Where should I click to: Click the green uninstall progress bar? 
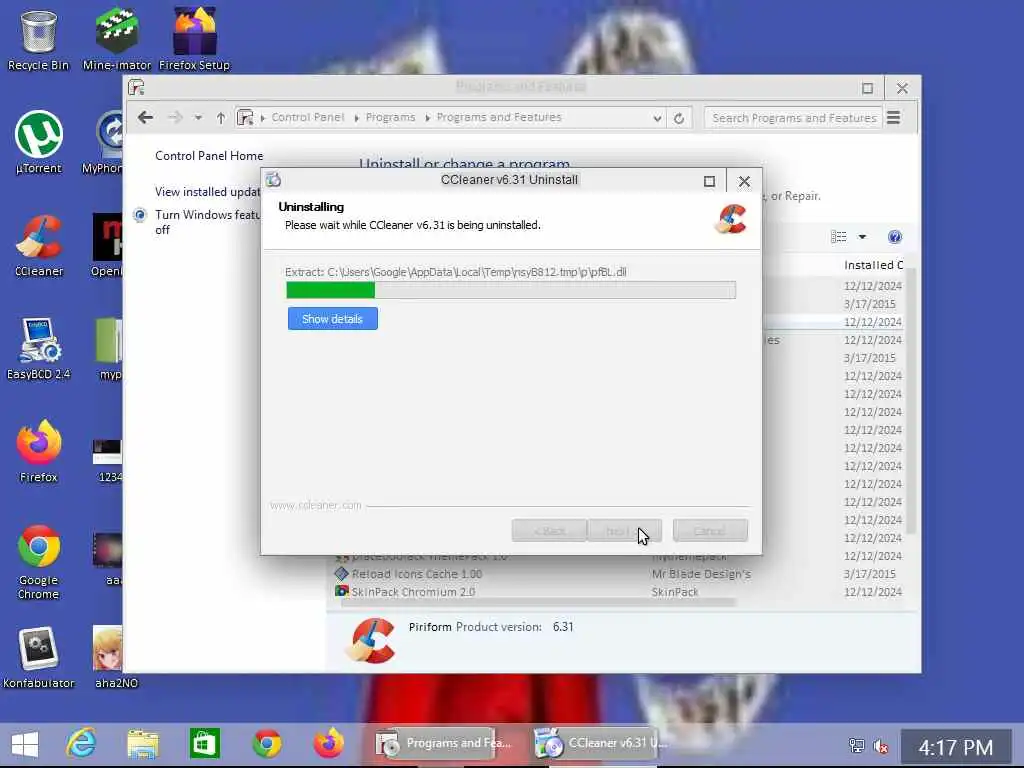pyautogui.click(x=511, y=290)
